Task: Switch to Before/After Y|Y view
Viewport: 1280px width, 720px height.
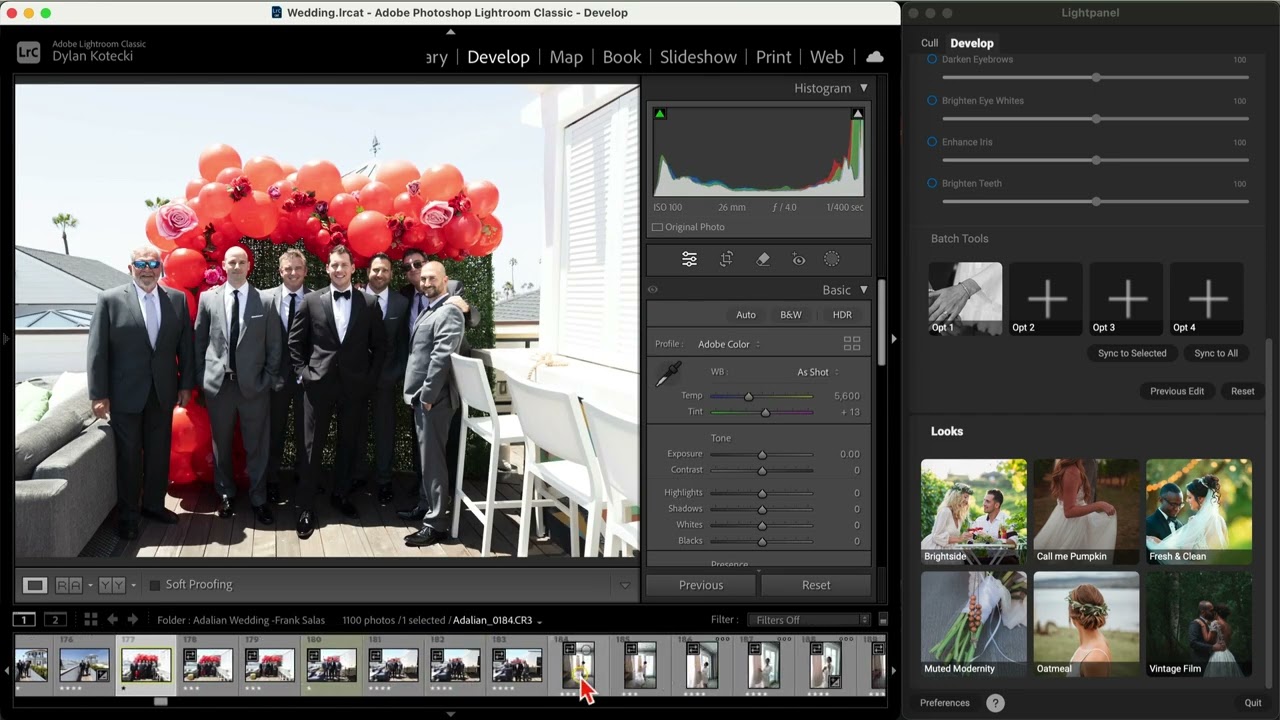Action: 111,585
